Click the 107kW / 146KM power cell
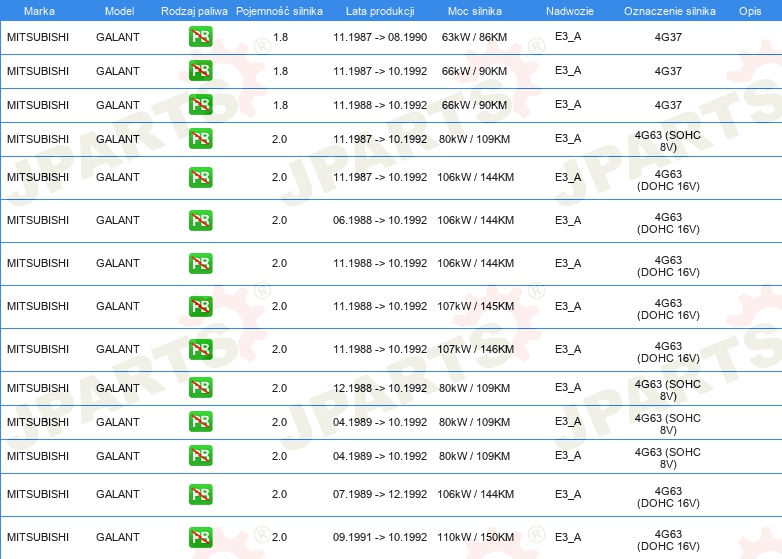This screenshot has height=559, width=782. coord(475,349)
